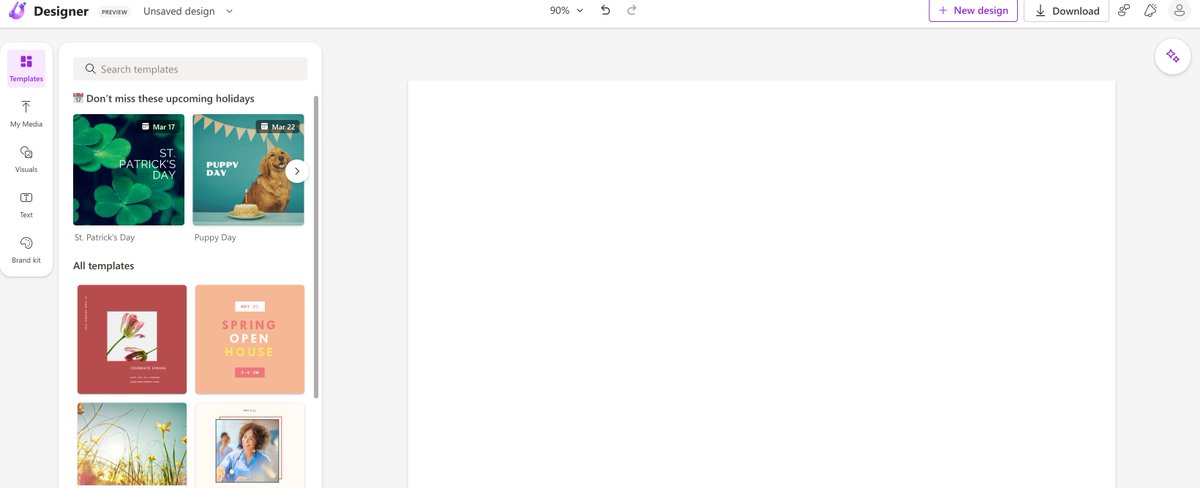The width and height of the screenshot is (1200, 488).
Task: Click the "Unsaved design" title text
Action: pyautogui.click(x=179, y=11)
